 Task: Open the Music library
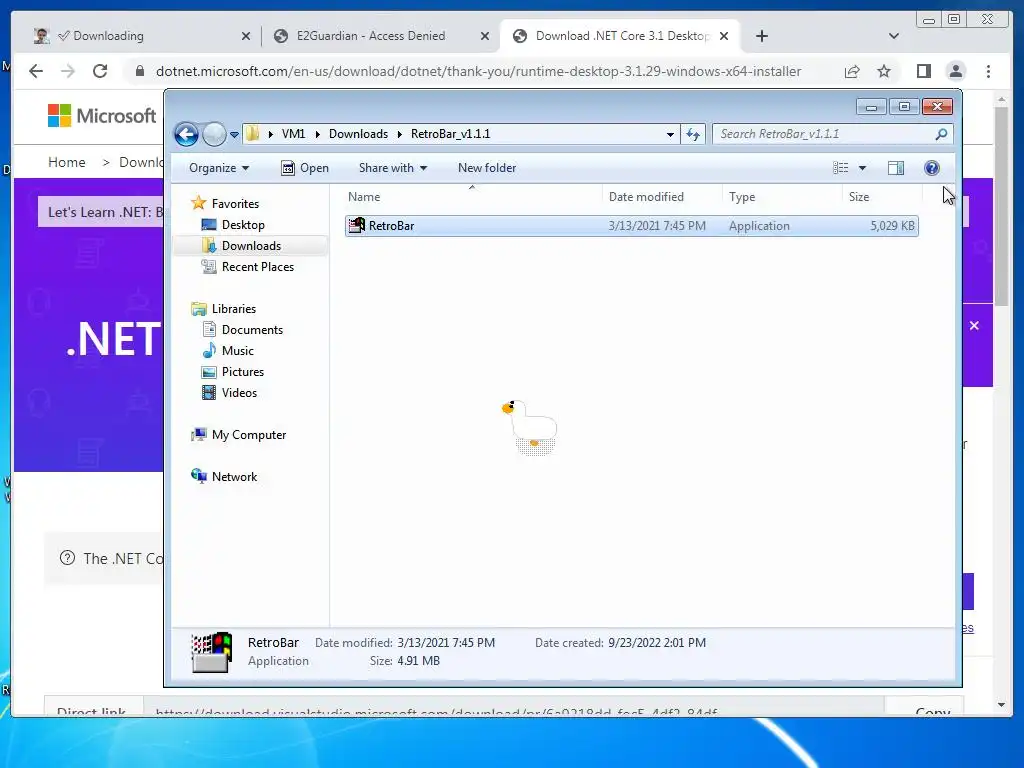(x=228, y=351)
